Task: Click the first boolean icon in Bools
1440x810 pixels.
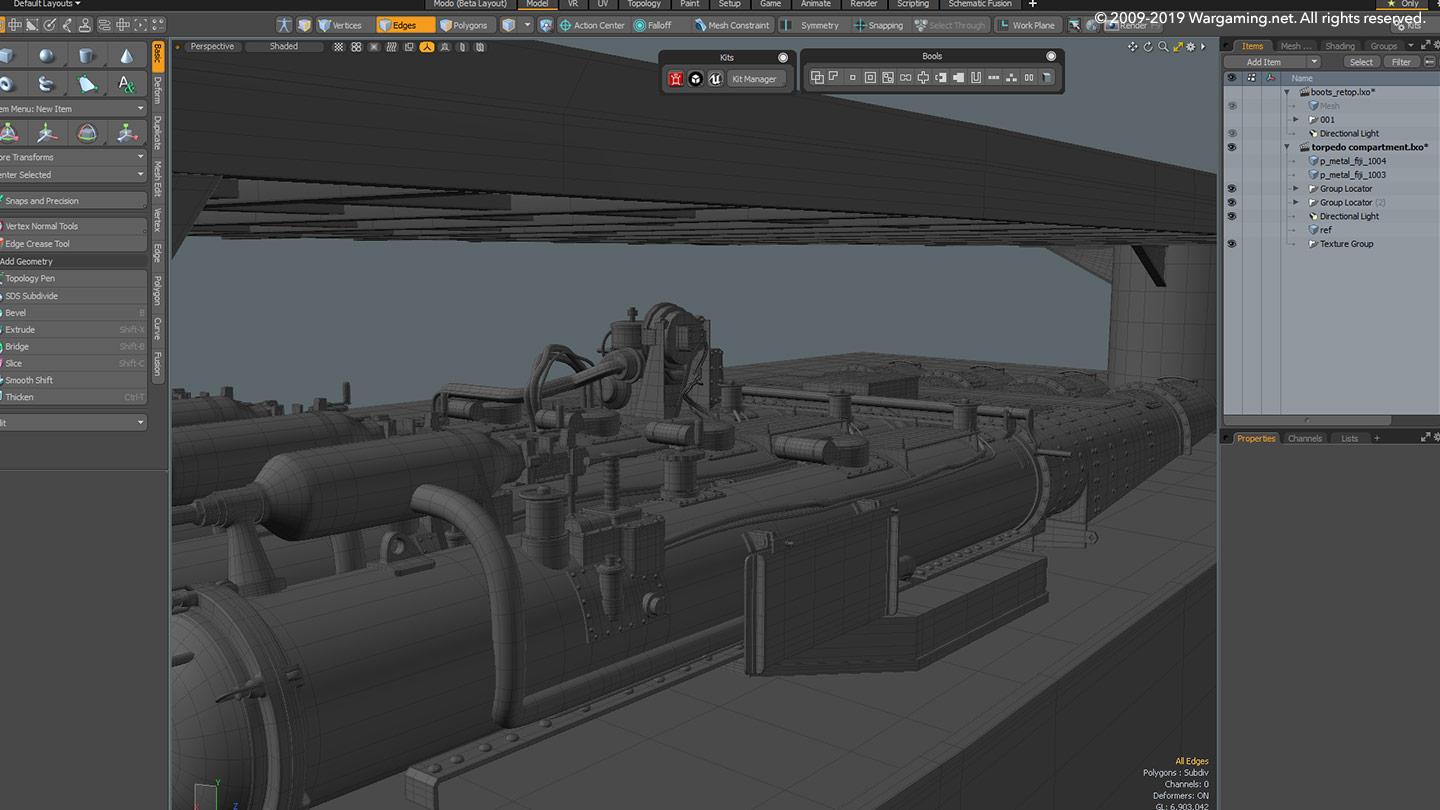Action: point(817,78)
